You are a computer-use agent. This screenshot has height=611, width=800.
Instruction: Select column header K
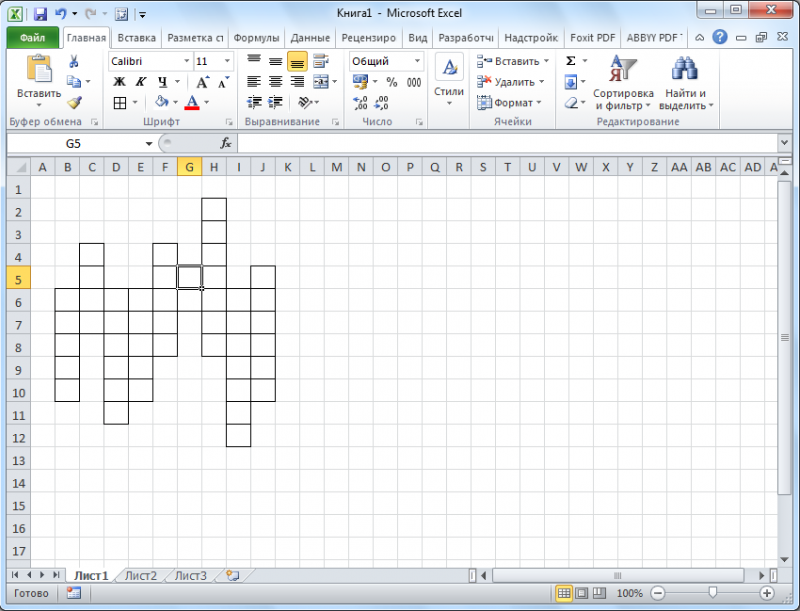(x=288, y=167)
